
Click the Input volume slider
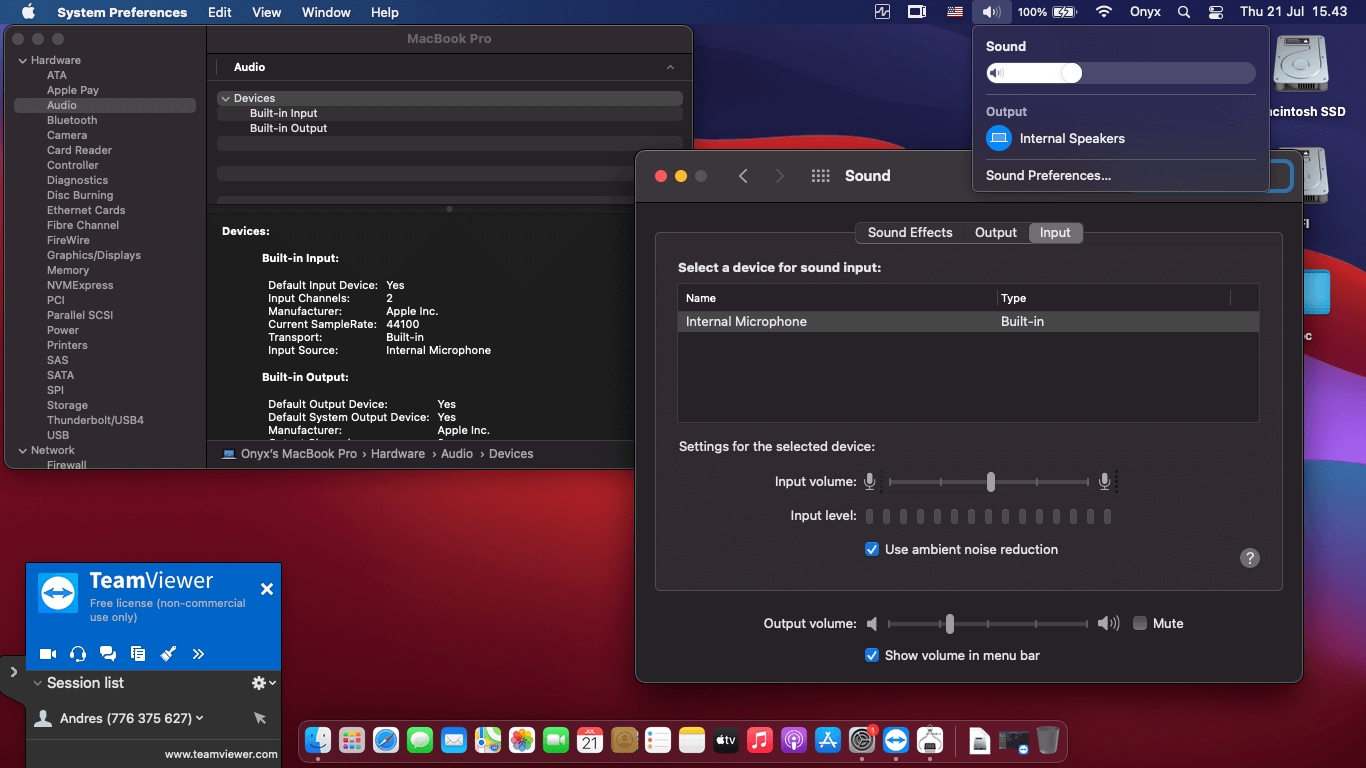[x=990, y=482]
